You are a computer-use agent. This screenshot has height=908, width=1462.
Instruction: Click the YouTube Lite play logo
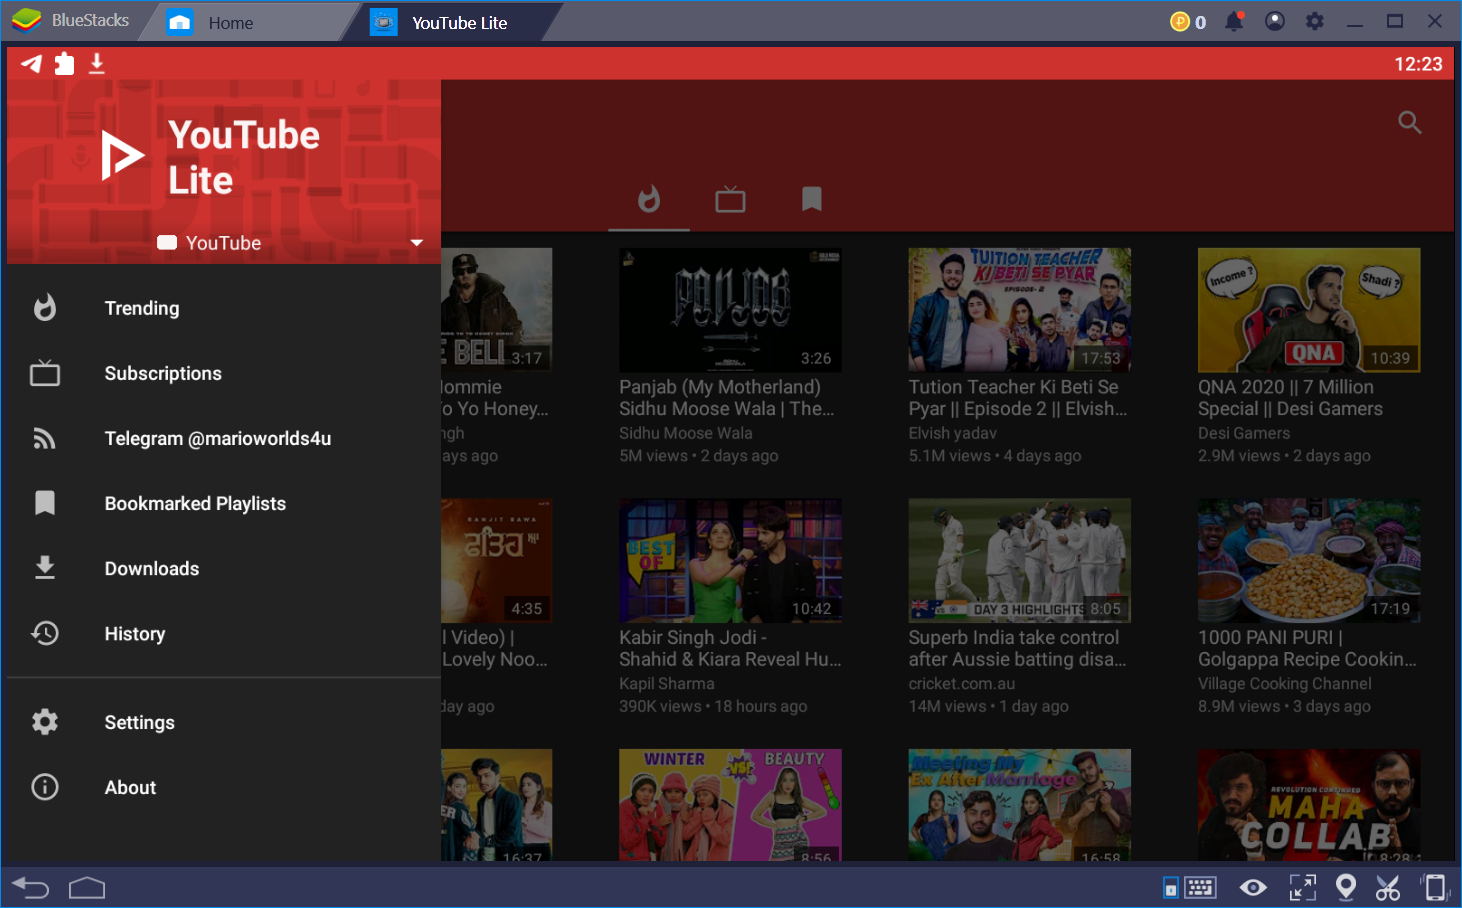122,155
